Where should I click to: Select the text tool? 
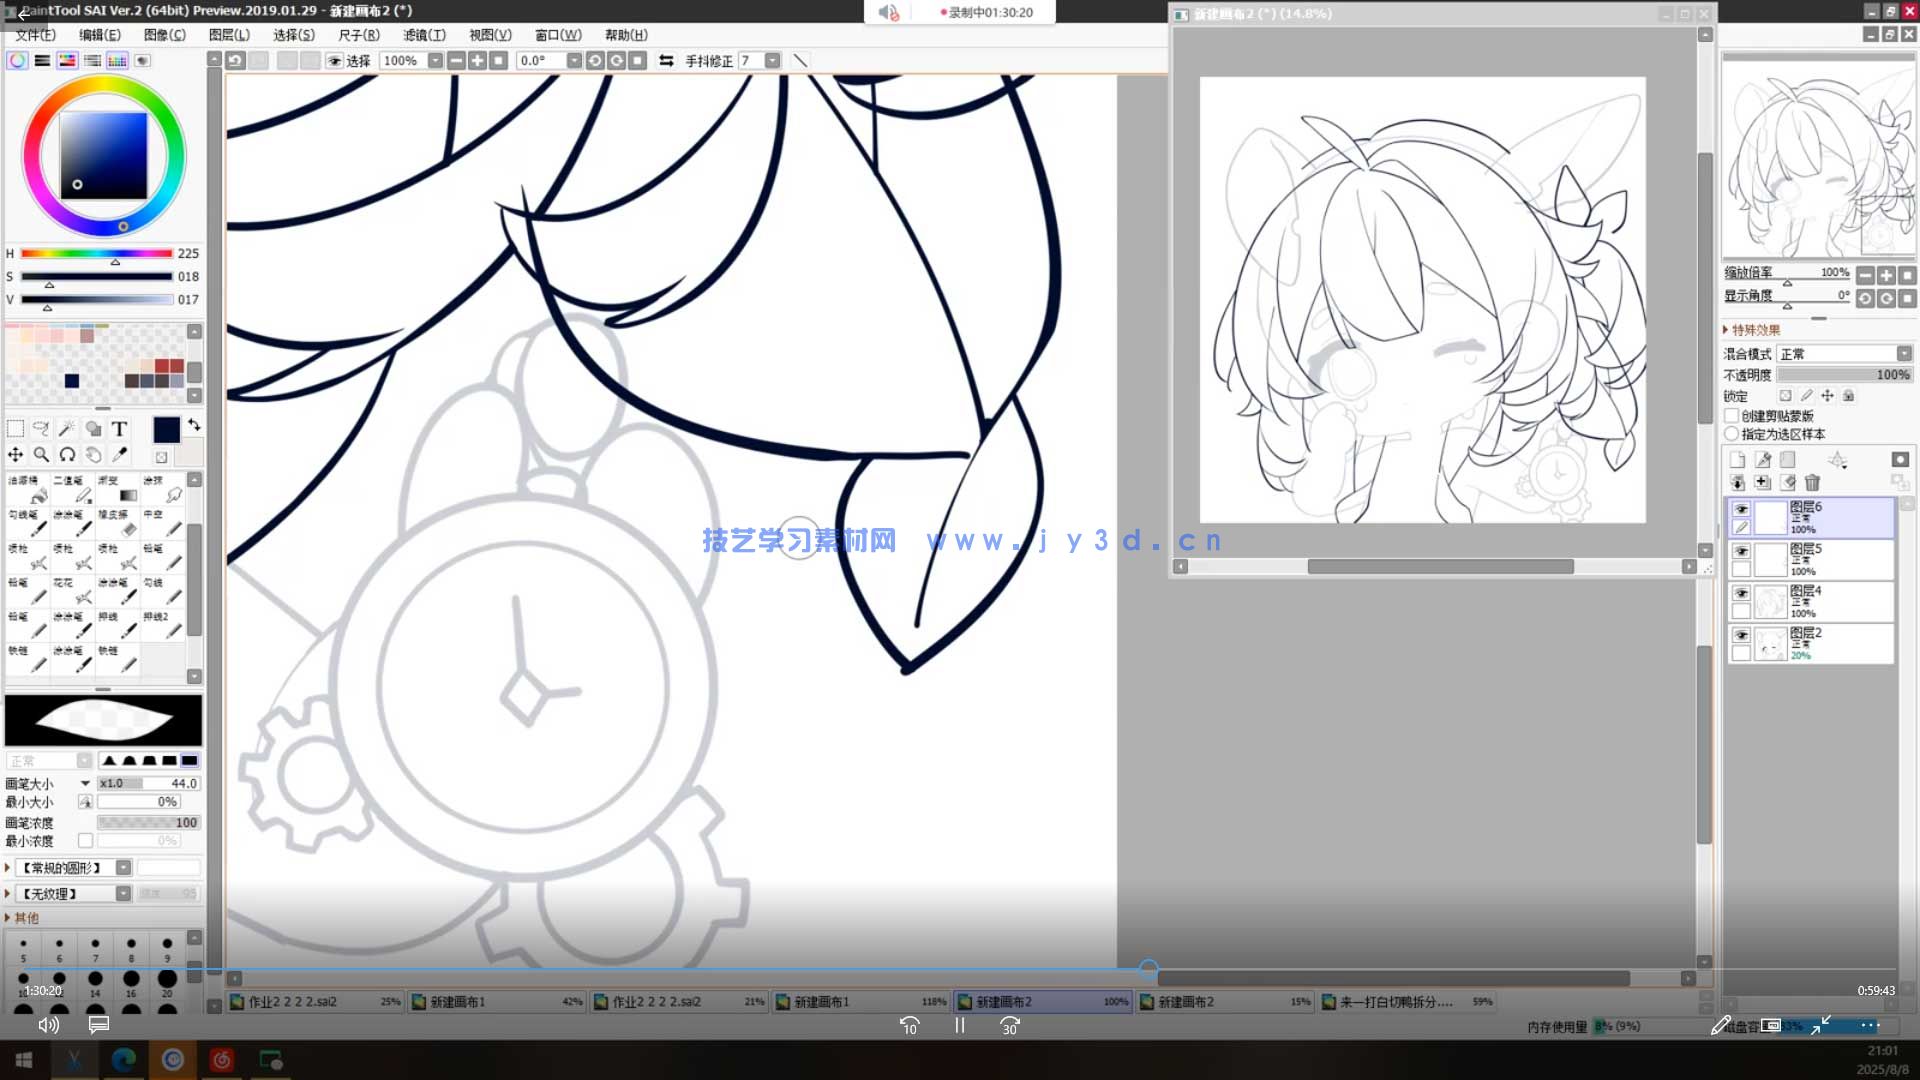pos(119,429)
